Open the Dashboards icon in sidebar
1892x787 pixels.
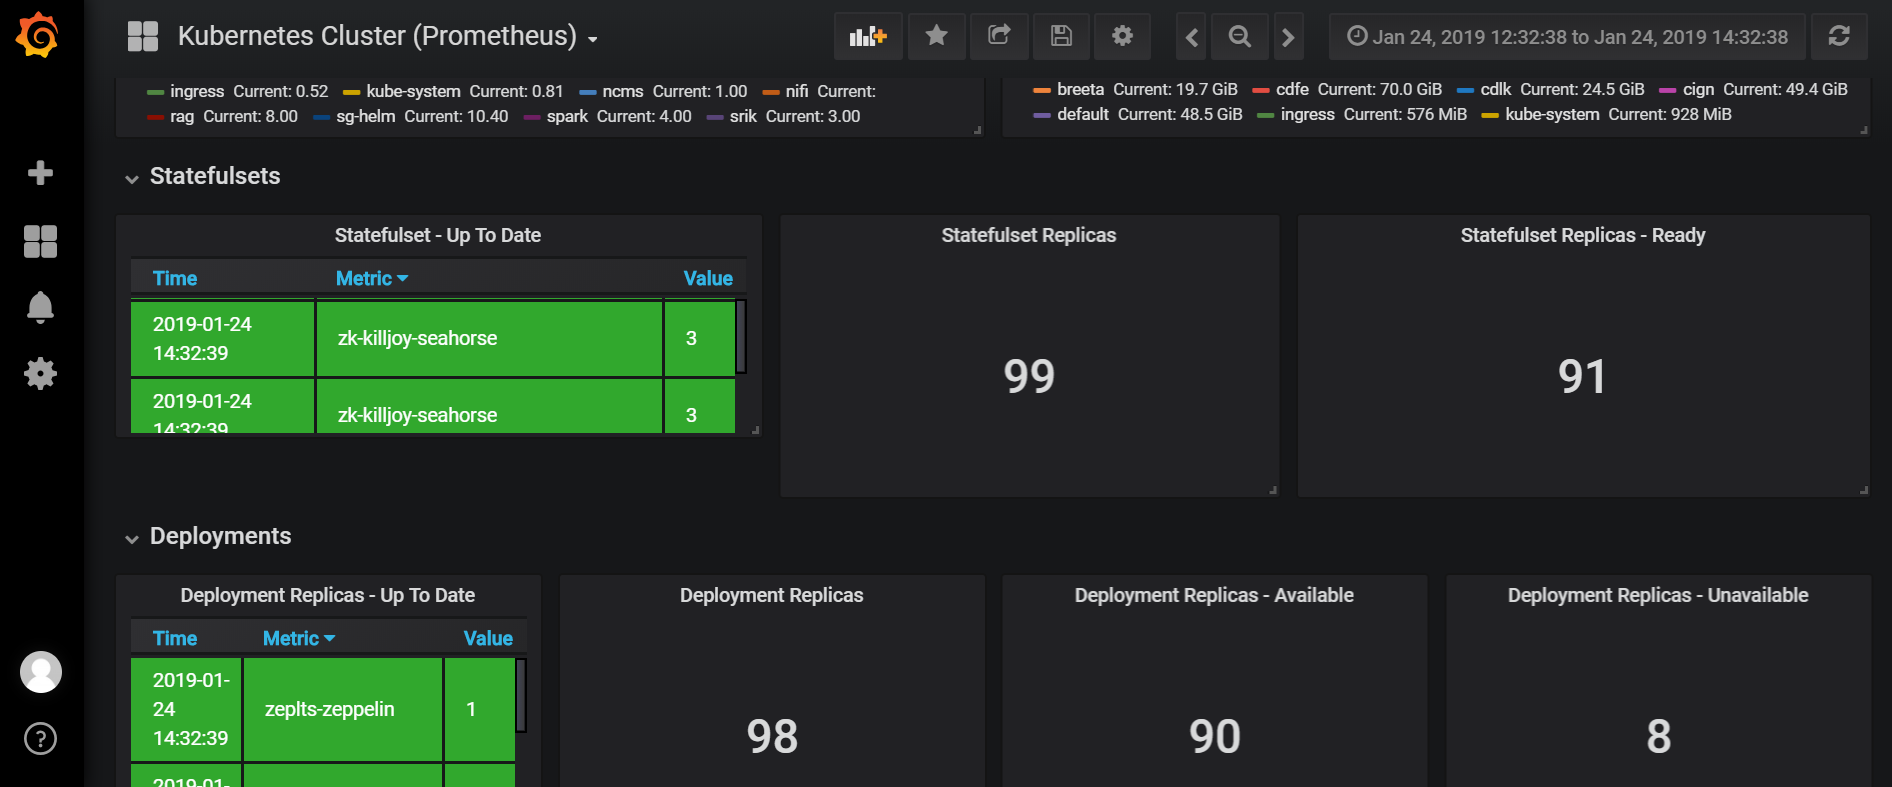pos(40,241)
